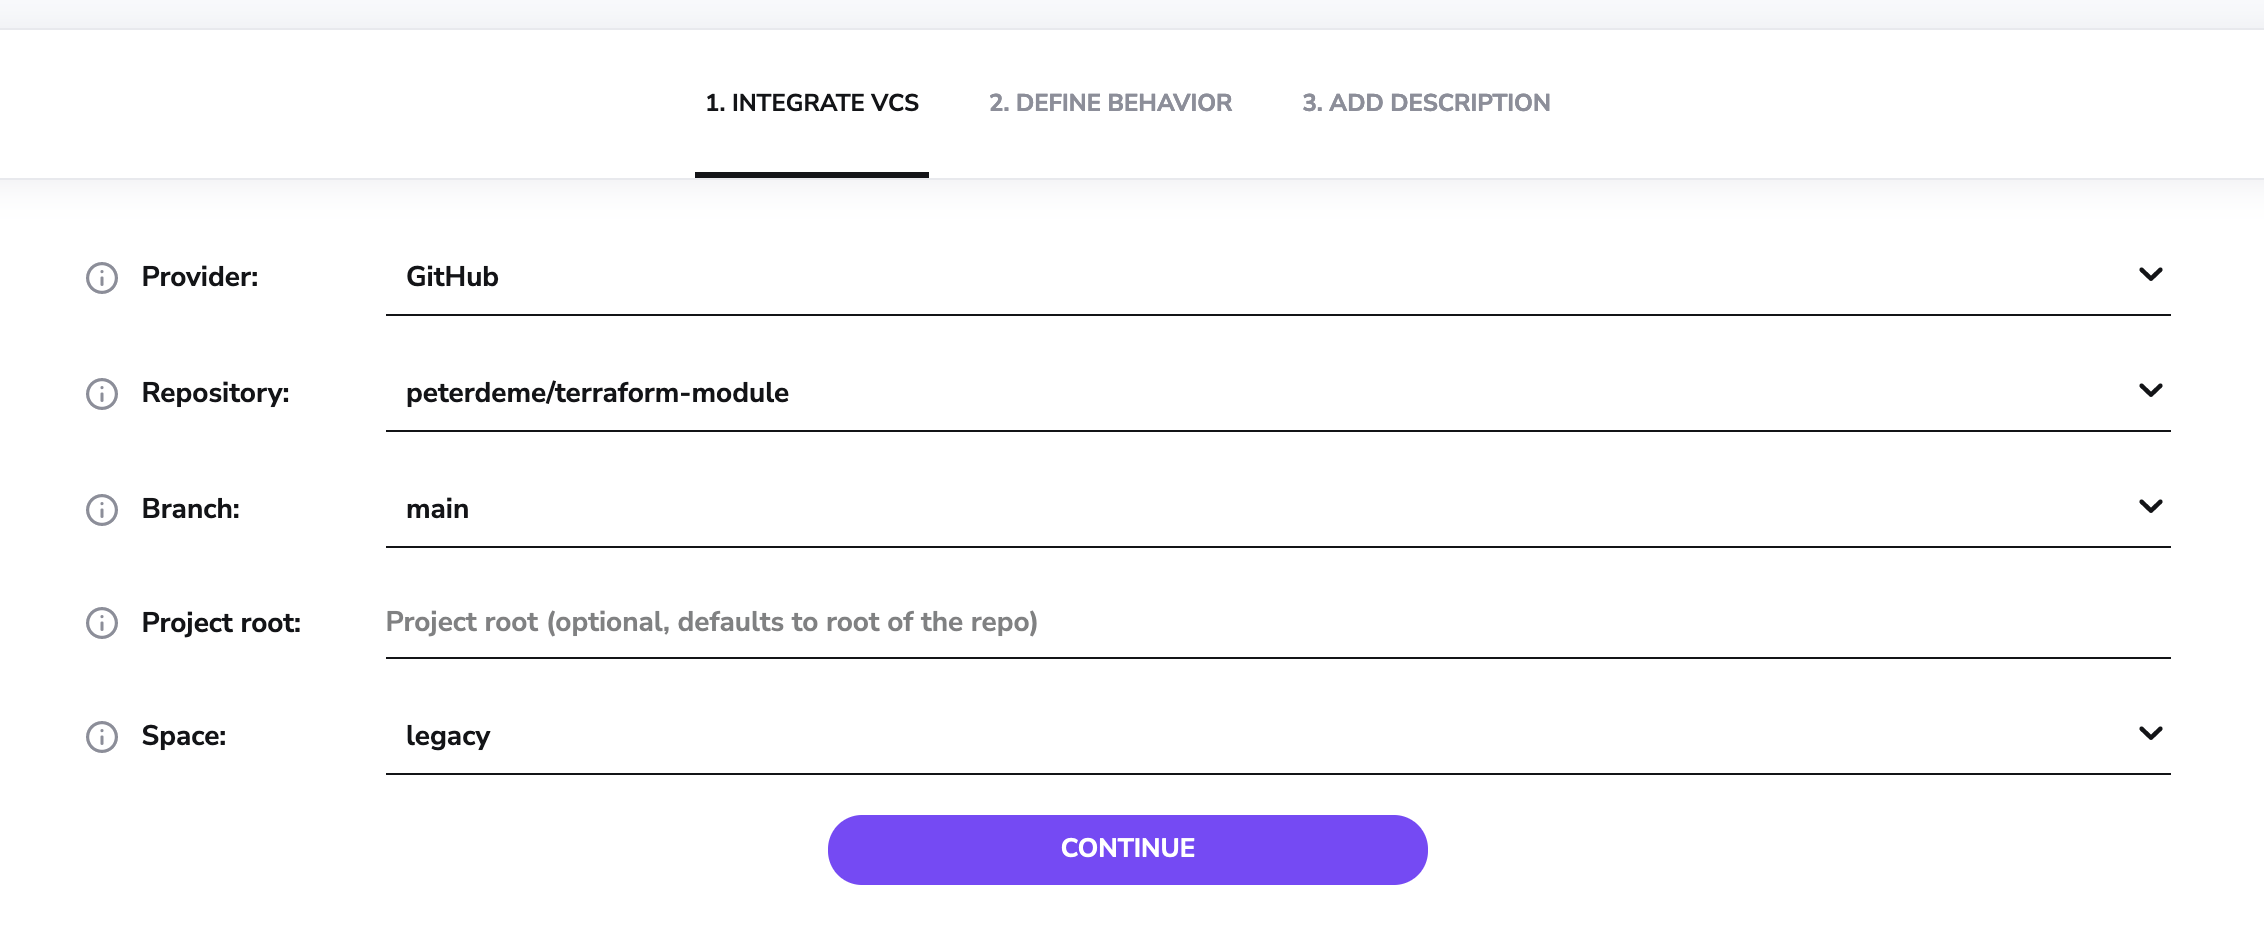Open the Add Description step tab

click(1426, 103)
